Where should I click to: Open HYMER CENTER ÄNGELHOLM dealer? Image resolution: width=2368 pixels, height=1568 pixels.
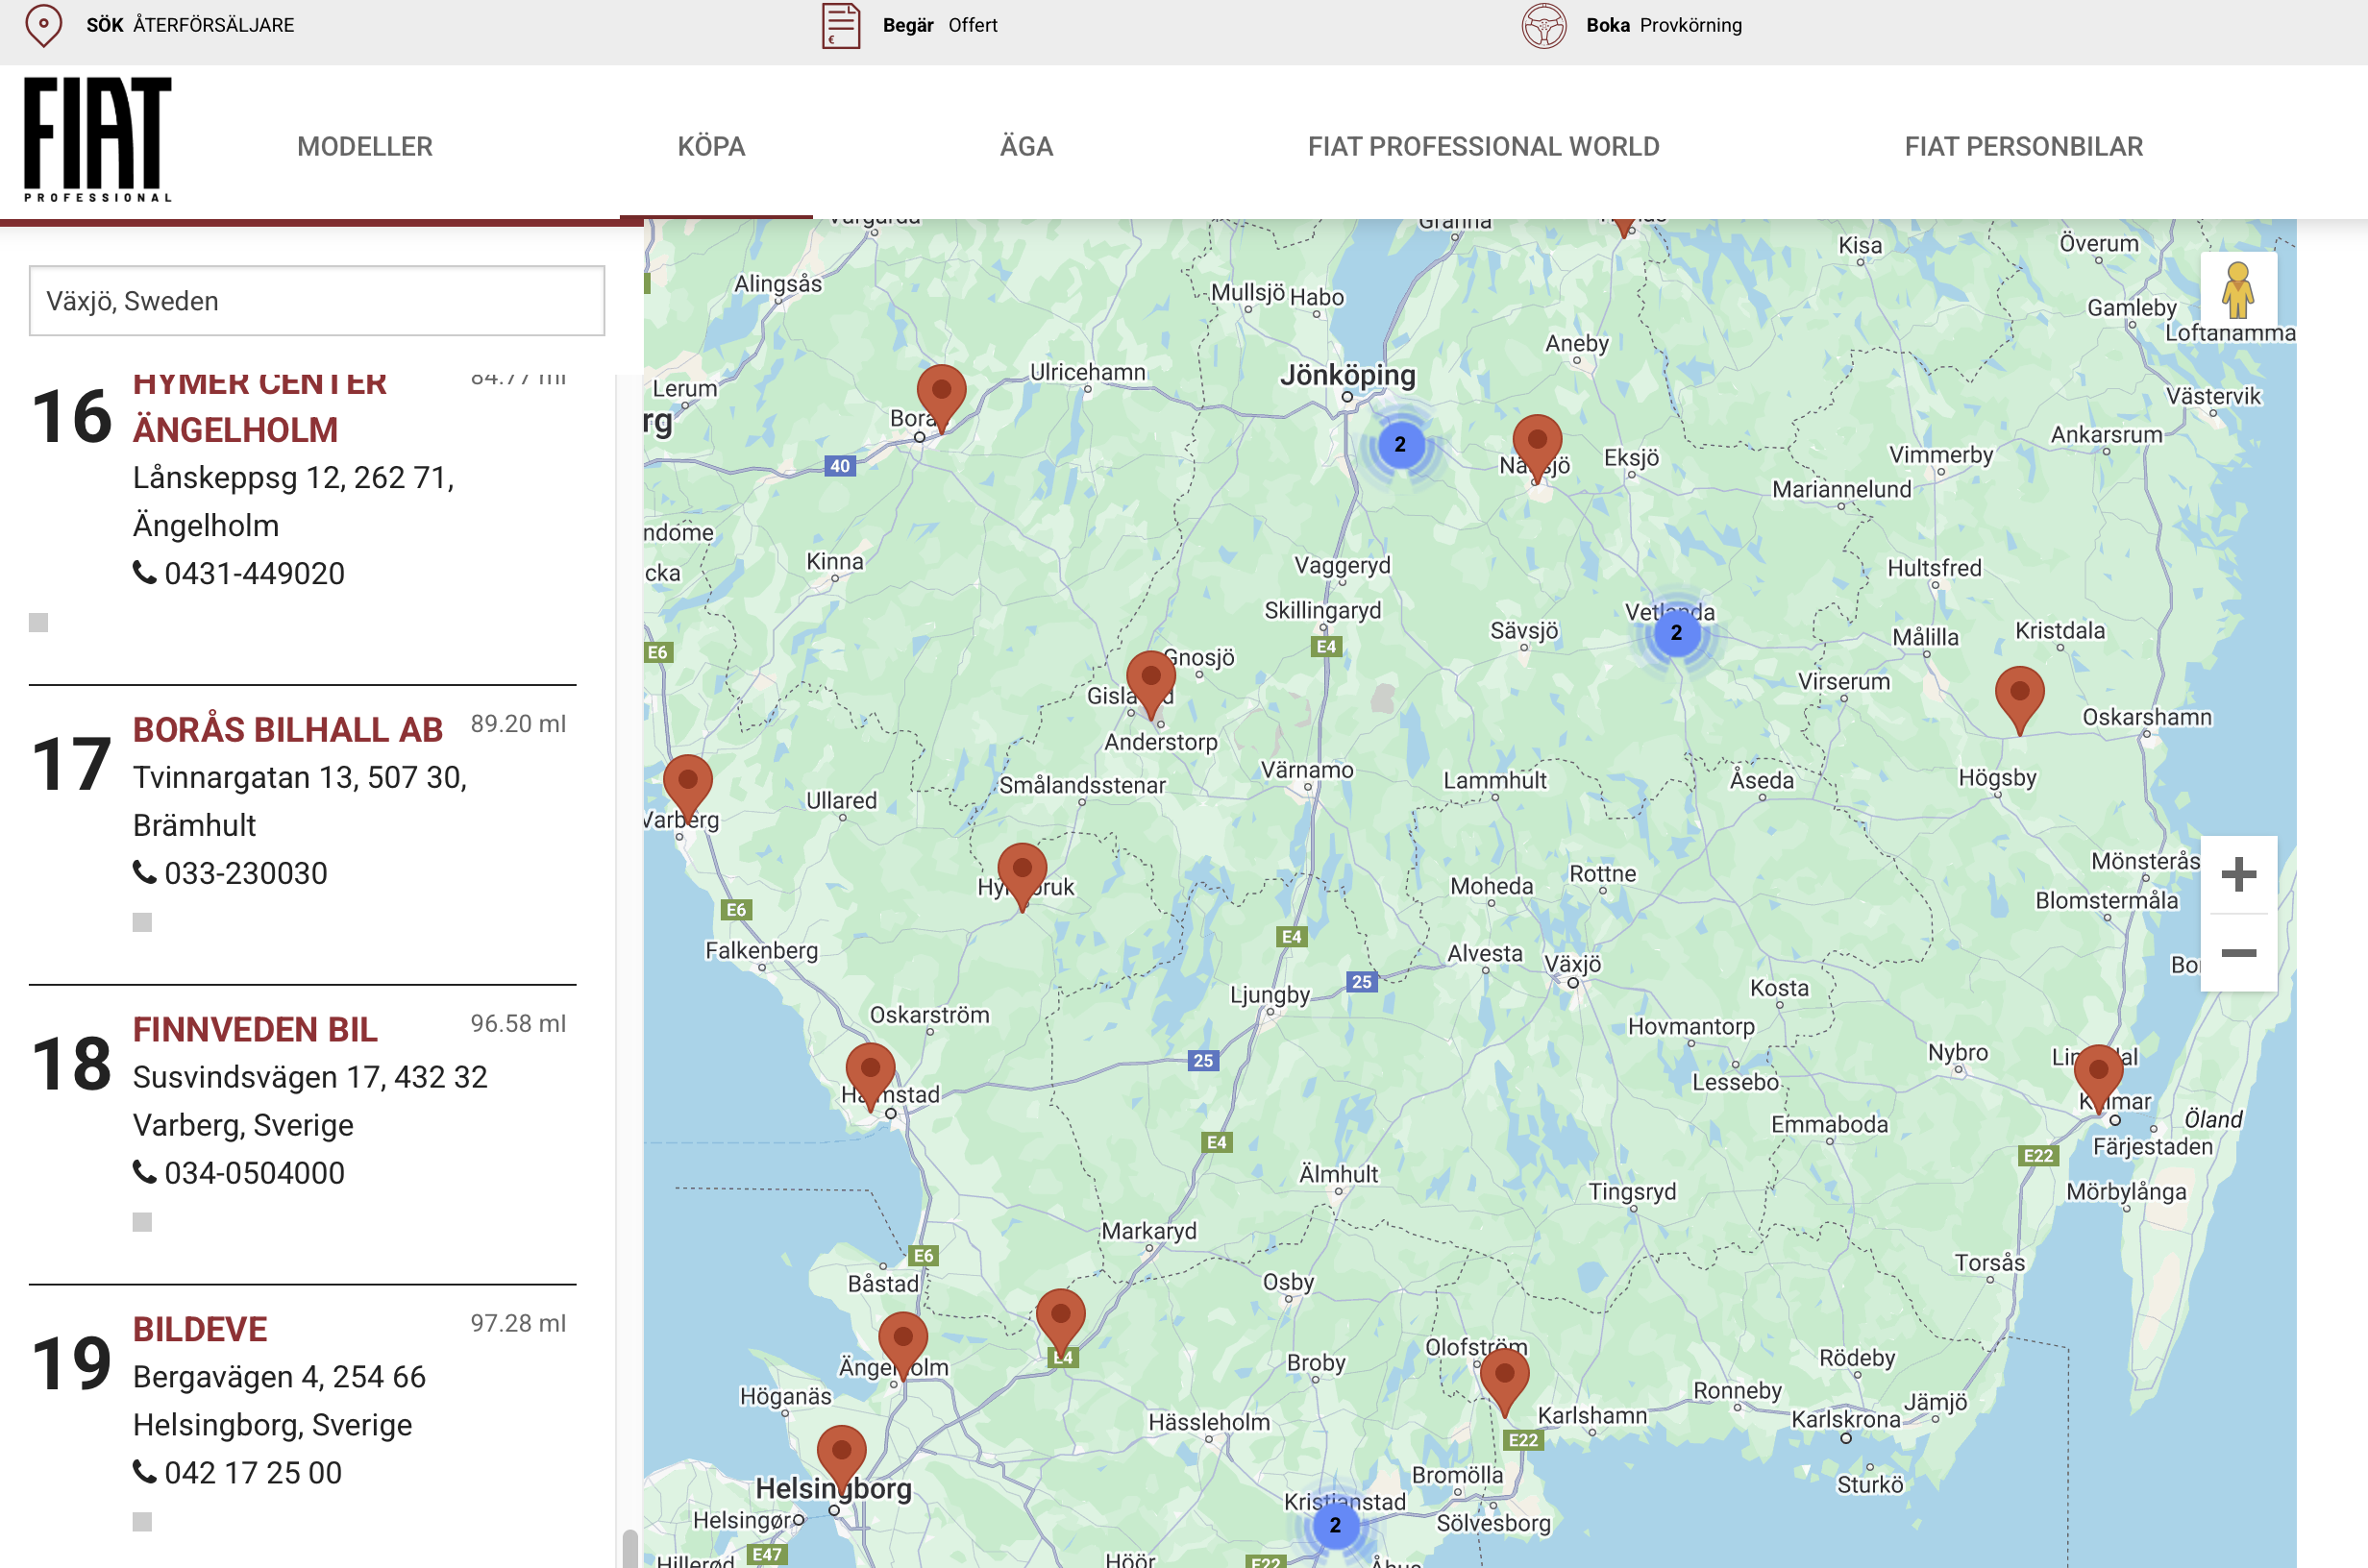click(x=260, y=408)
